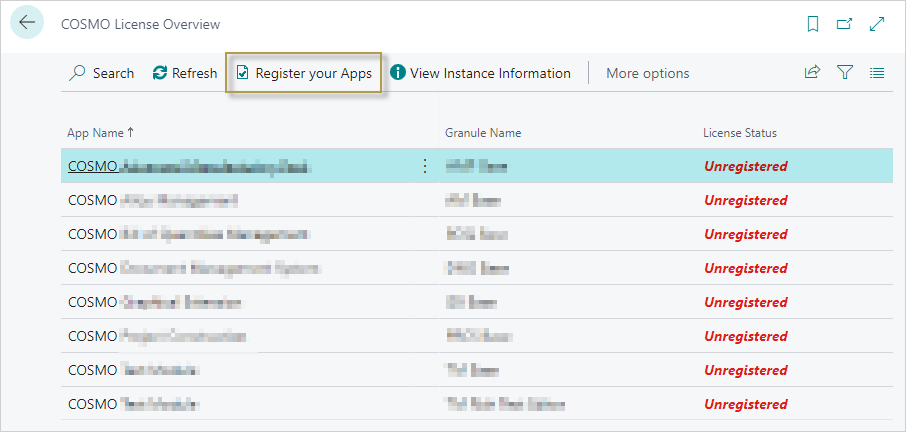Click the share icon in toolbar

click(x=812, y=73)
